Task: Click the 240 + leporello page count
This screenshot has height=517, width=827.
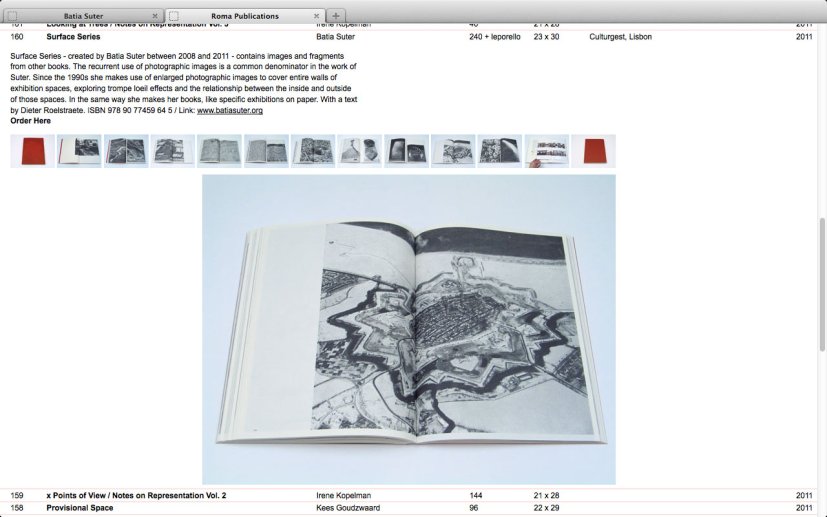Action: coord(495,37)
